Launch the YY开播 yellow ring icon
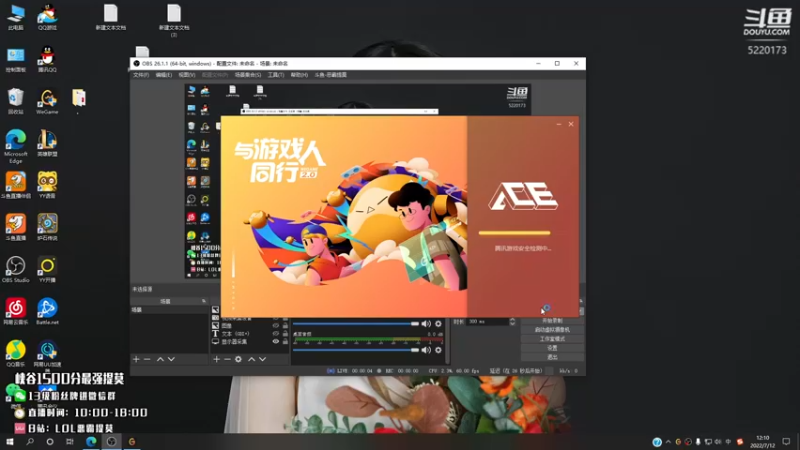This screenshot has width=800, height=450. click(47, 270)
